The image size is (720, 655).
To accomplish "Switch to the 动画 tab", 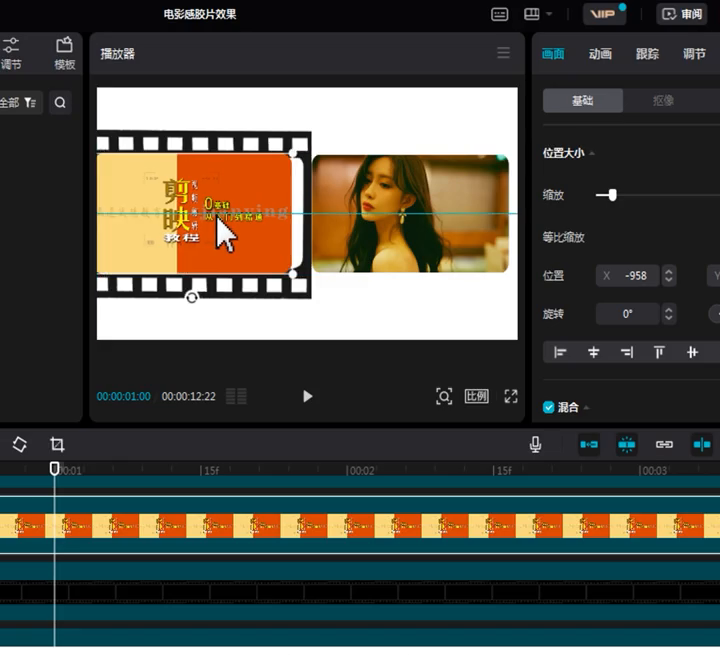I will point(600,54).
